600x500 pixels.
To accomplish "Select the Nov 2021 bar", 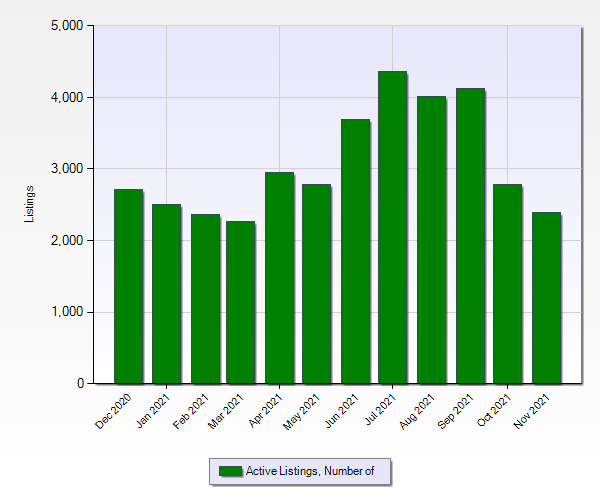I will [x=546, y=298].
